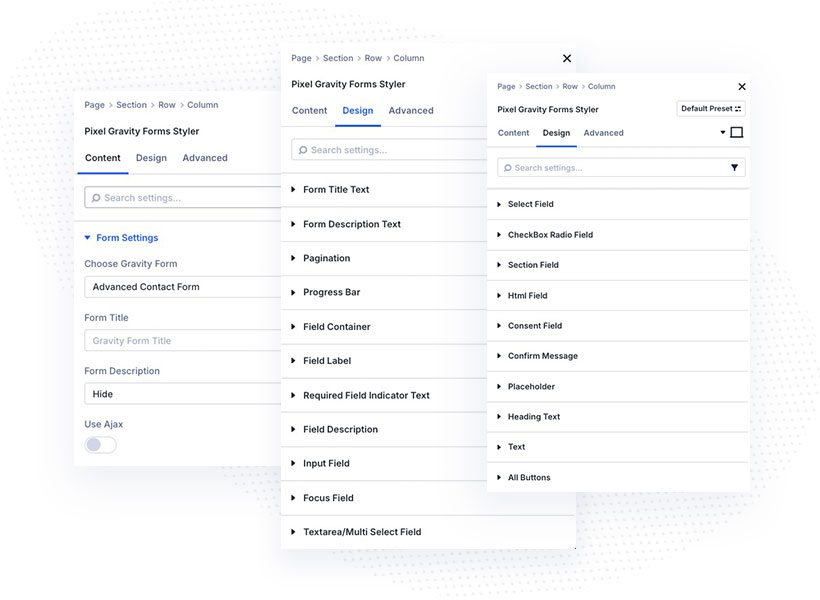Screen dimensions: 820x600
Task: Switch to Content tab in right panel
Action: [x=514, y=133]
